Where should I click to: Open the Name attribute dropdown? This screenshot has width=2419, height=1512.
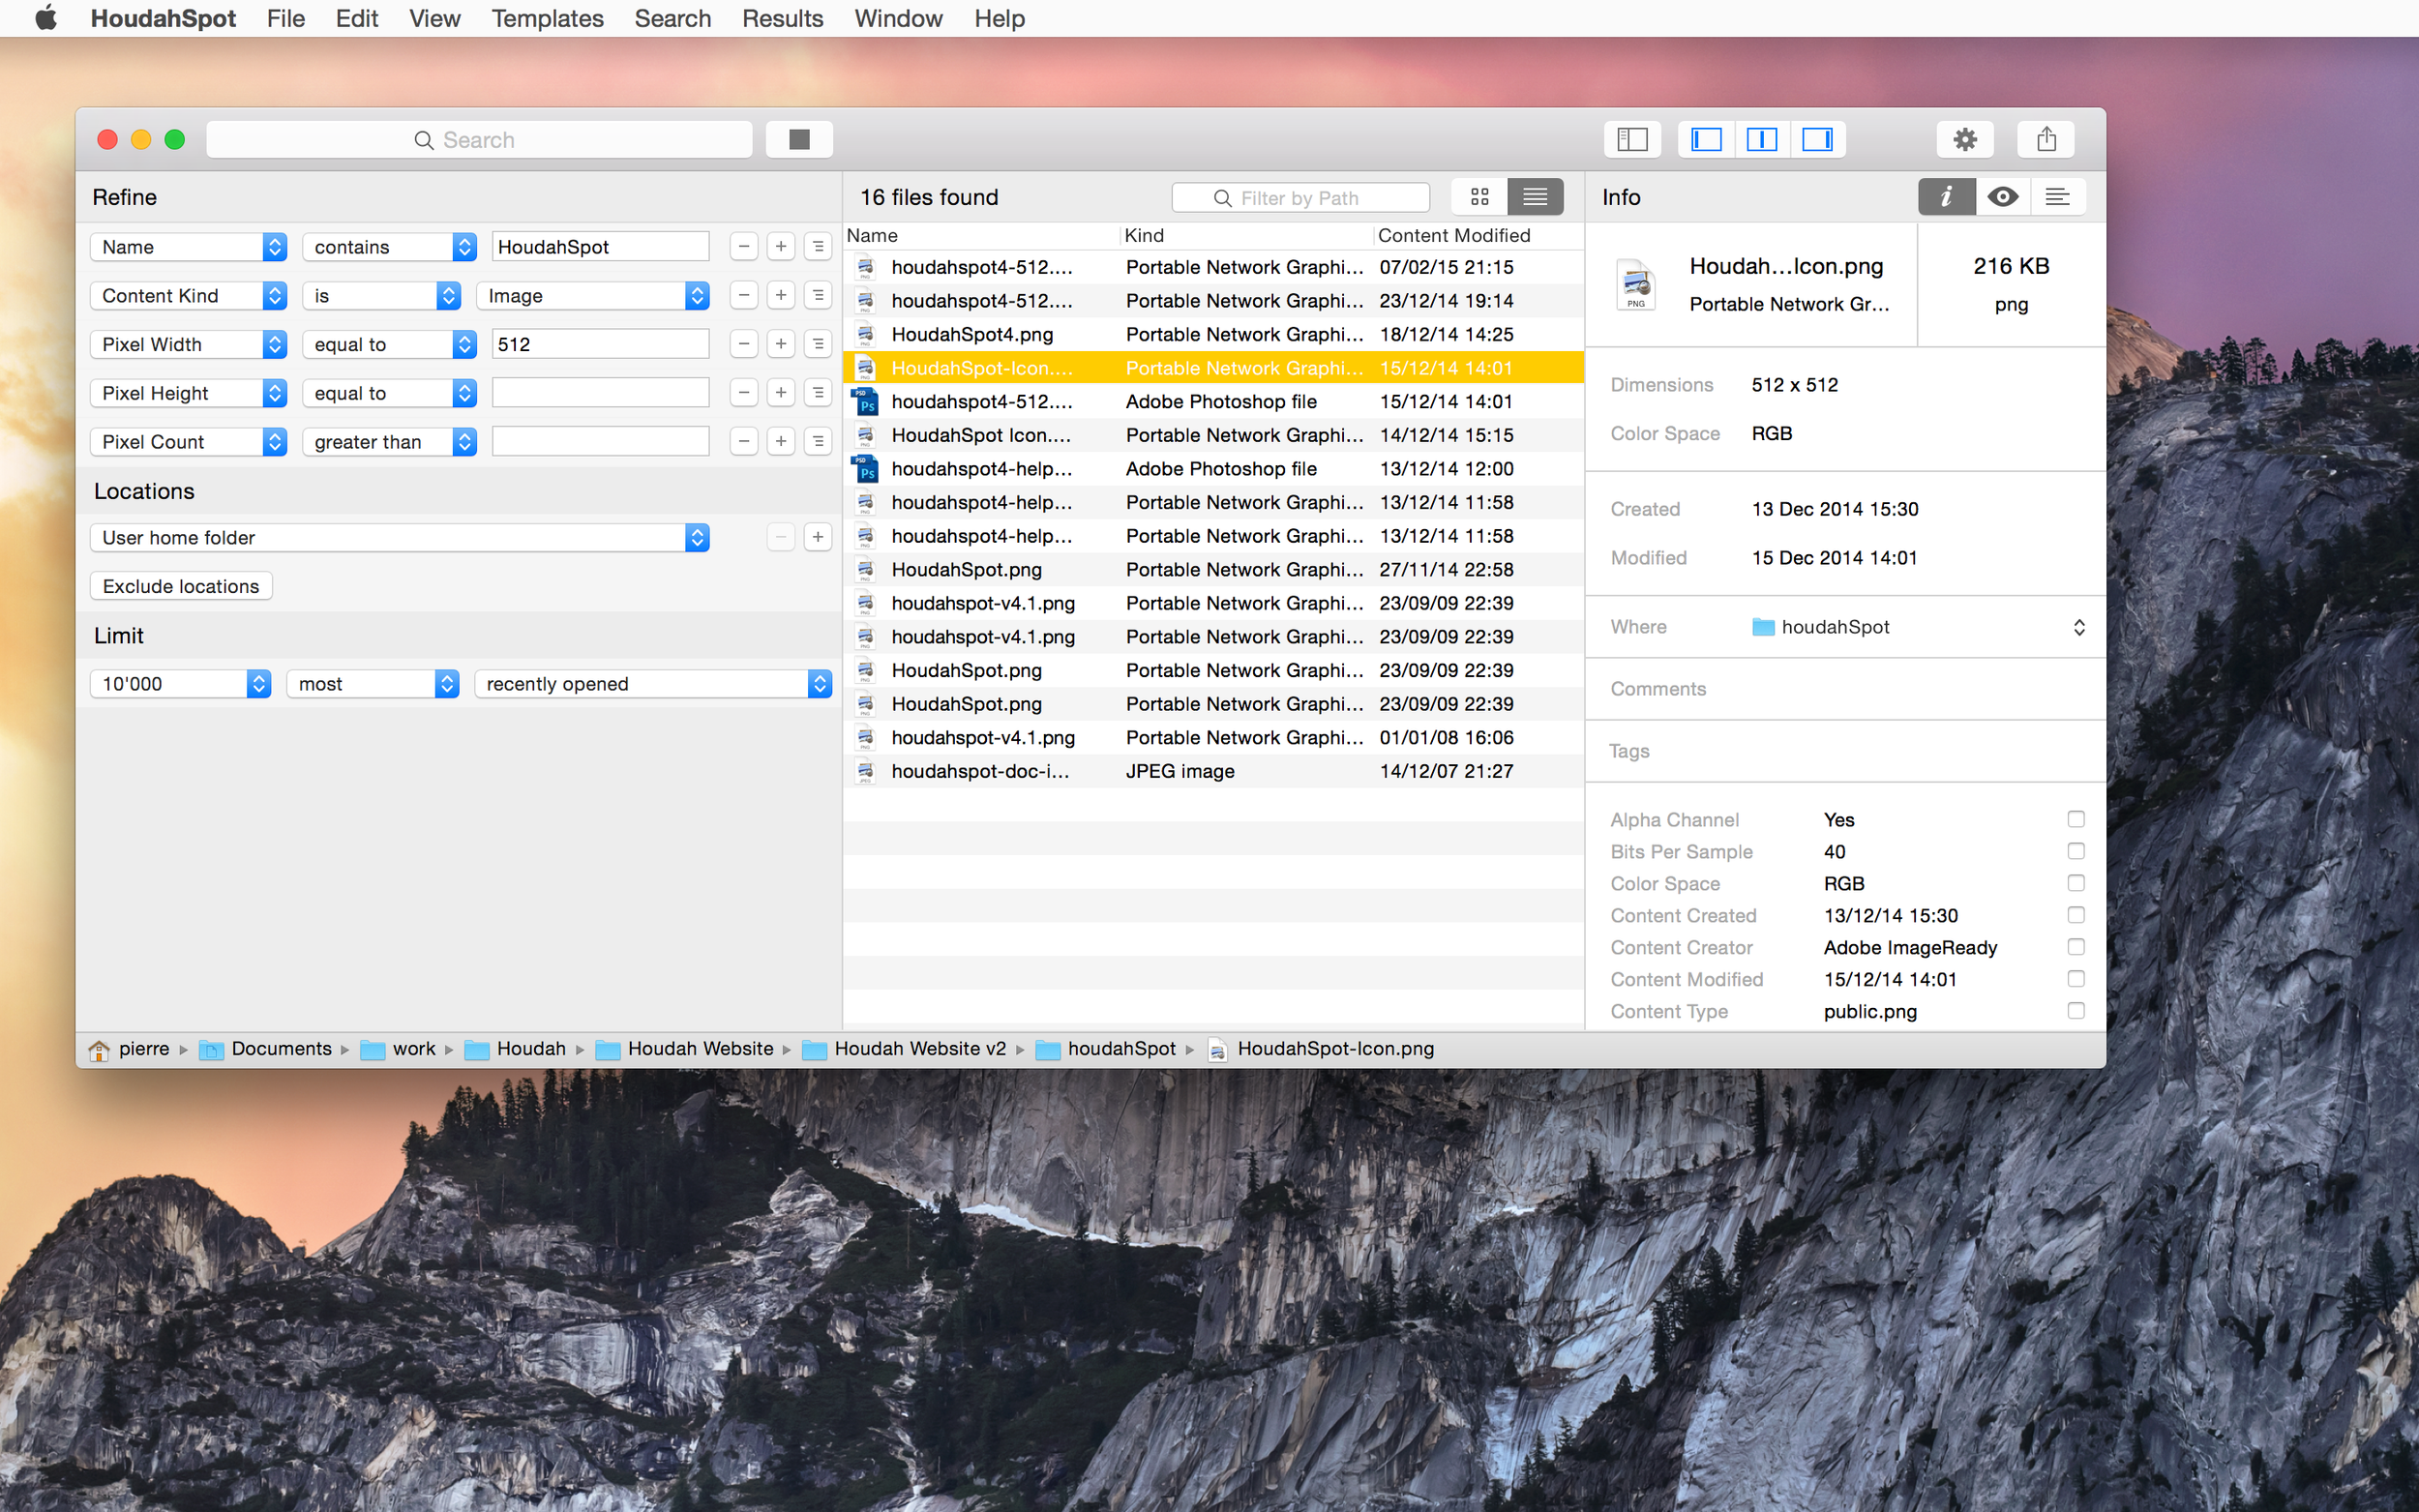pyautogui.click(x=188, y=246)
